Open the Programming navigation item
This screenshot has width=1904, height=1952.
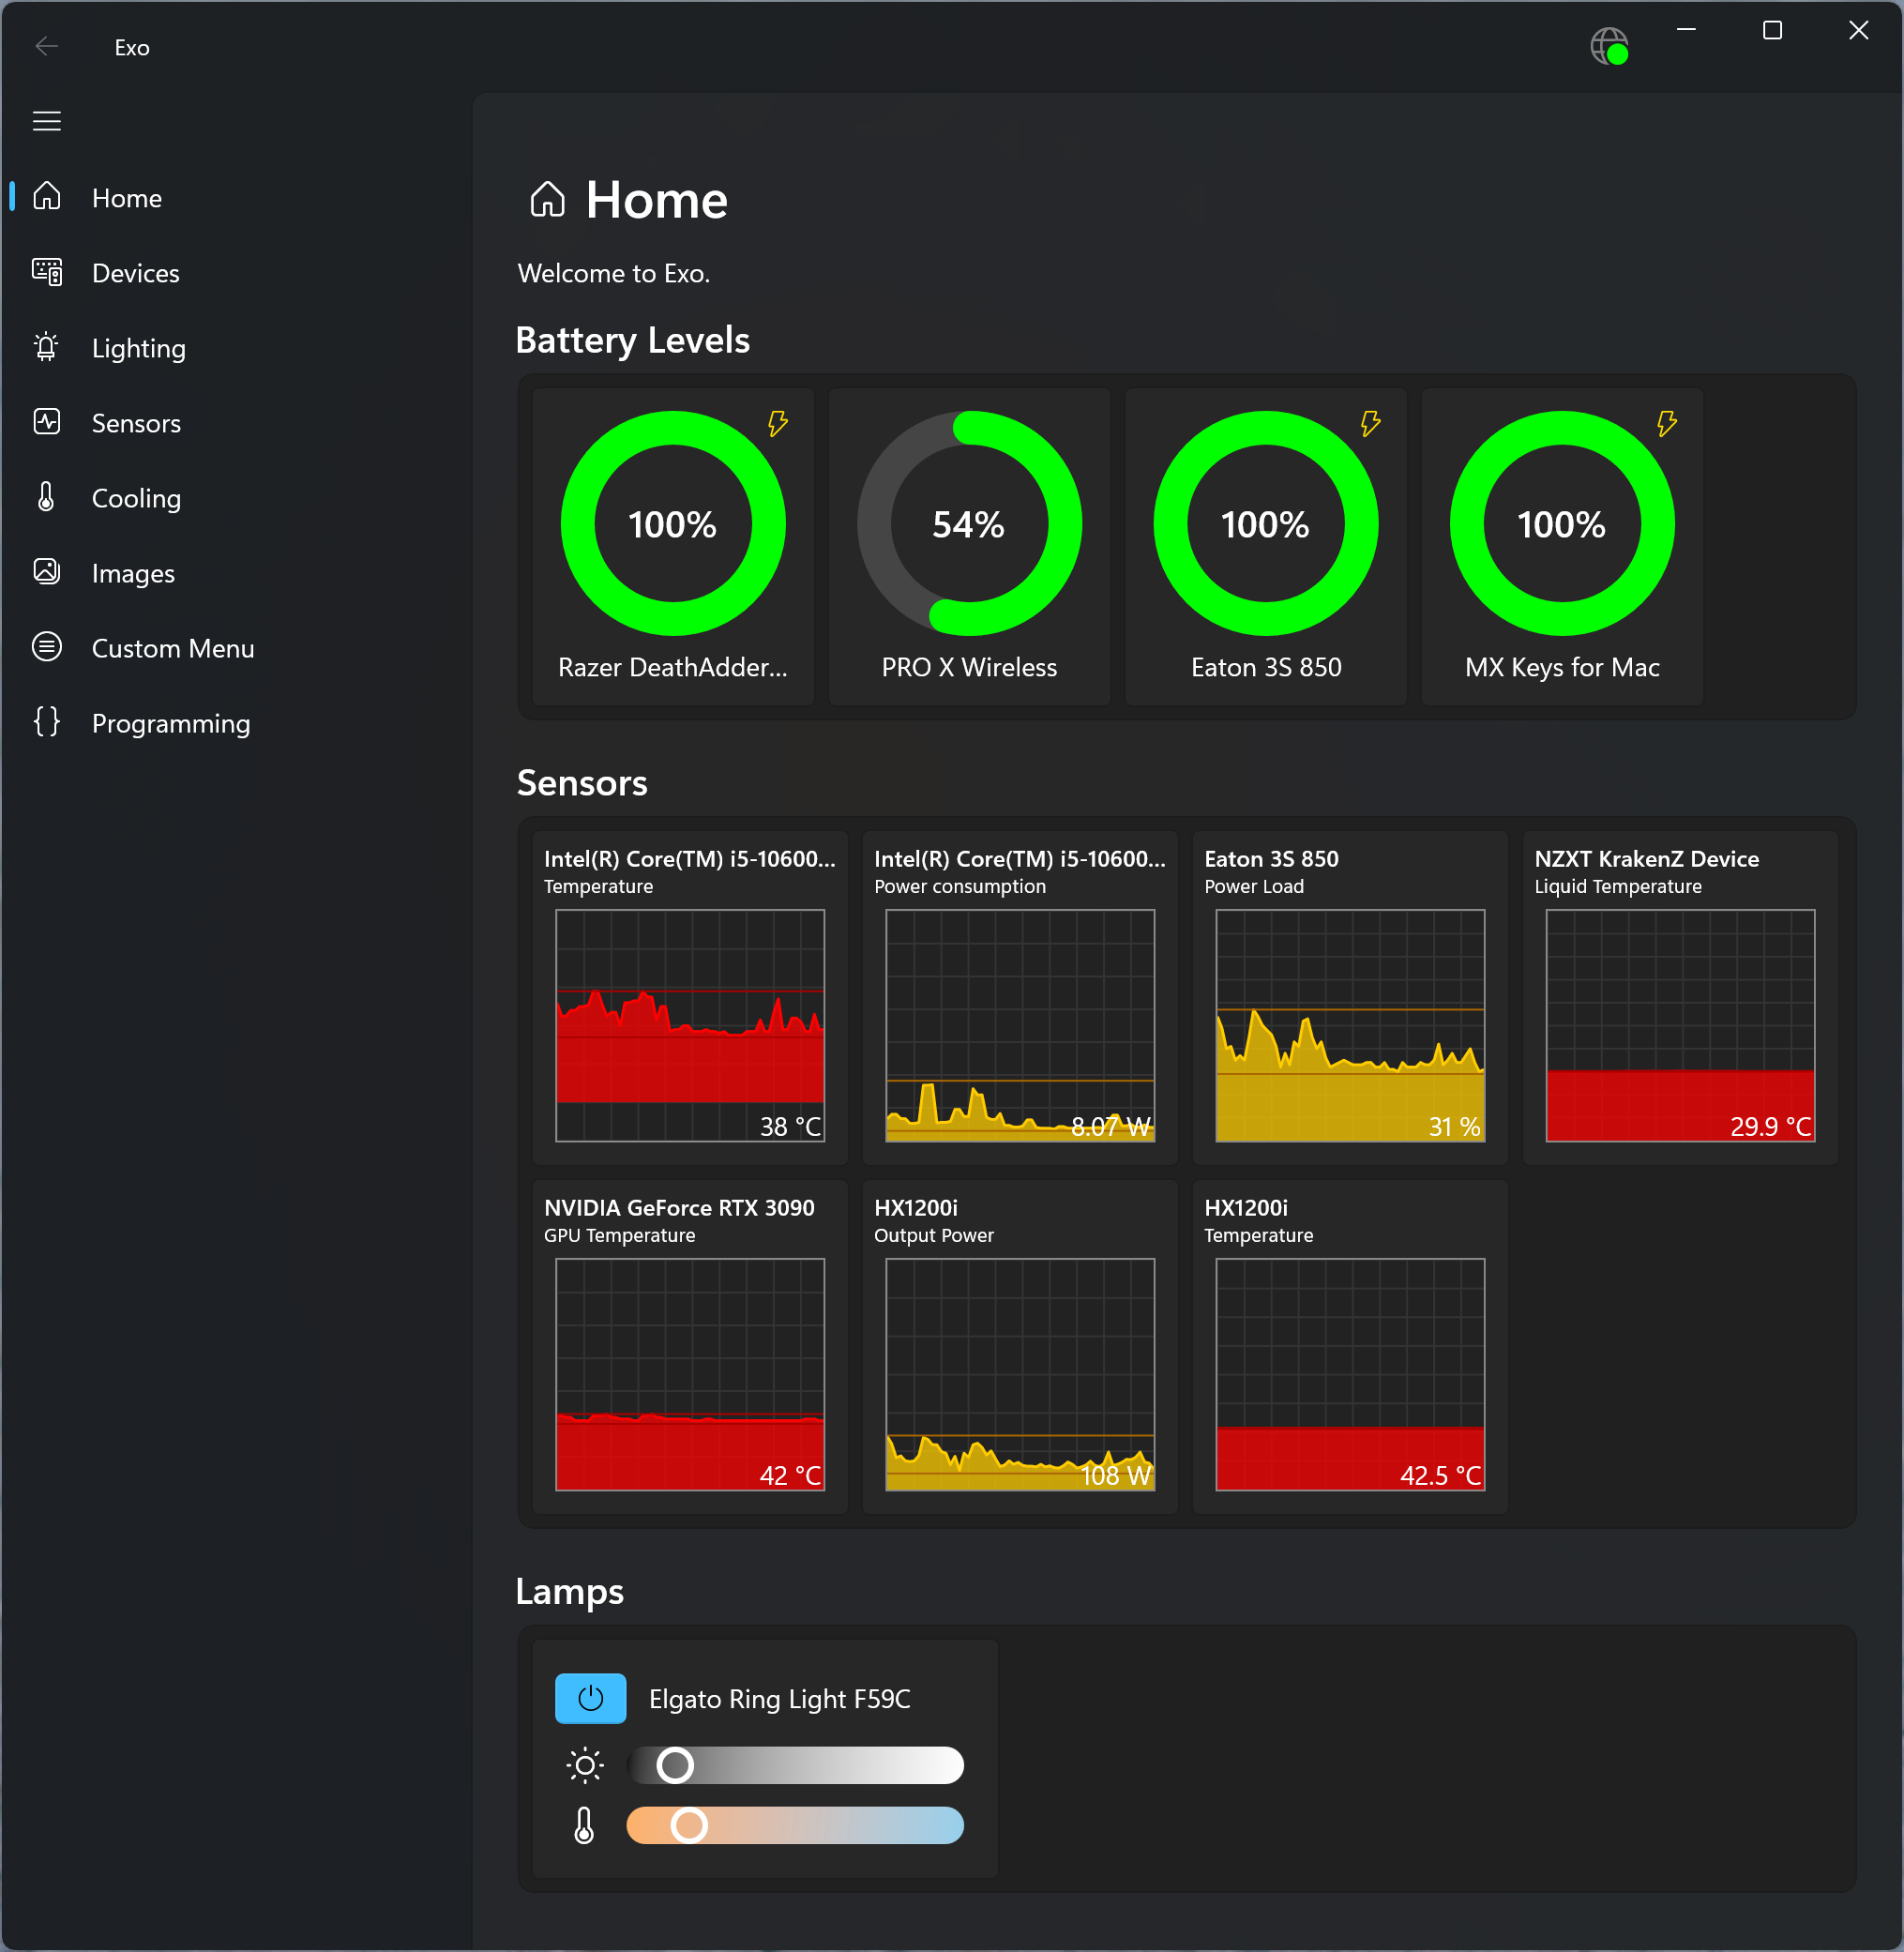pyautogui.click(x=170, y=723)
